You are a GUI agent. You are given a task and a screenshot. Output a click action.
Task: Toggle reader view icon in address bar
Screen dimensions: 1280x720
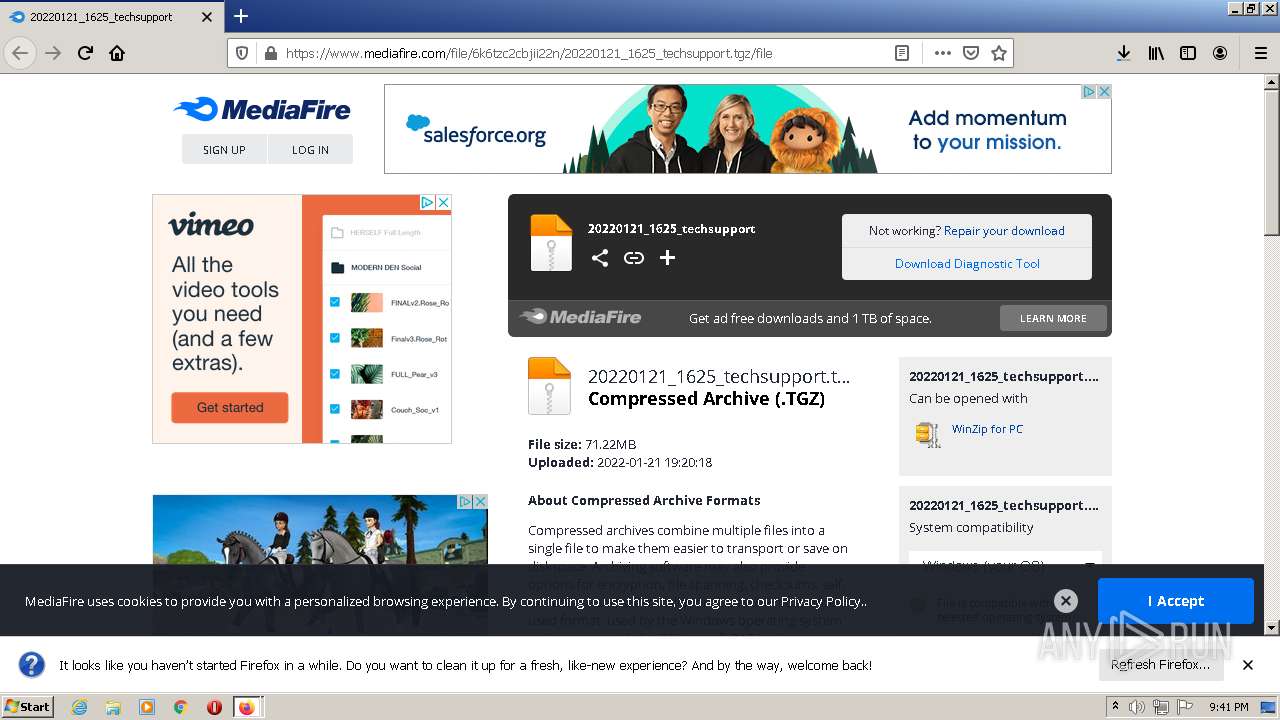[x=902, y=53]
